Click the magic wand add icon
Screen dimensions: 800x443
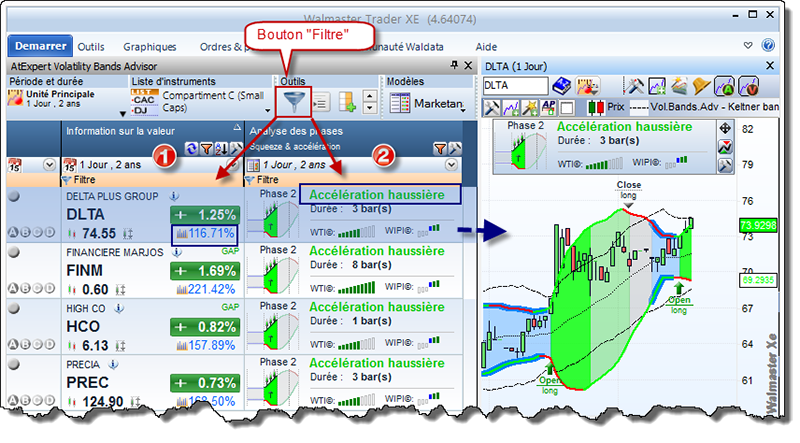pyautogui.click(x=530, y=108)
